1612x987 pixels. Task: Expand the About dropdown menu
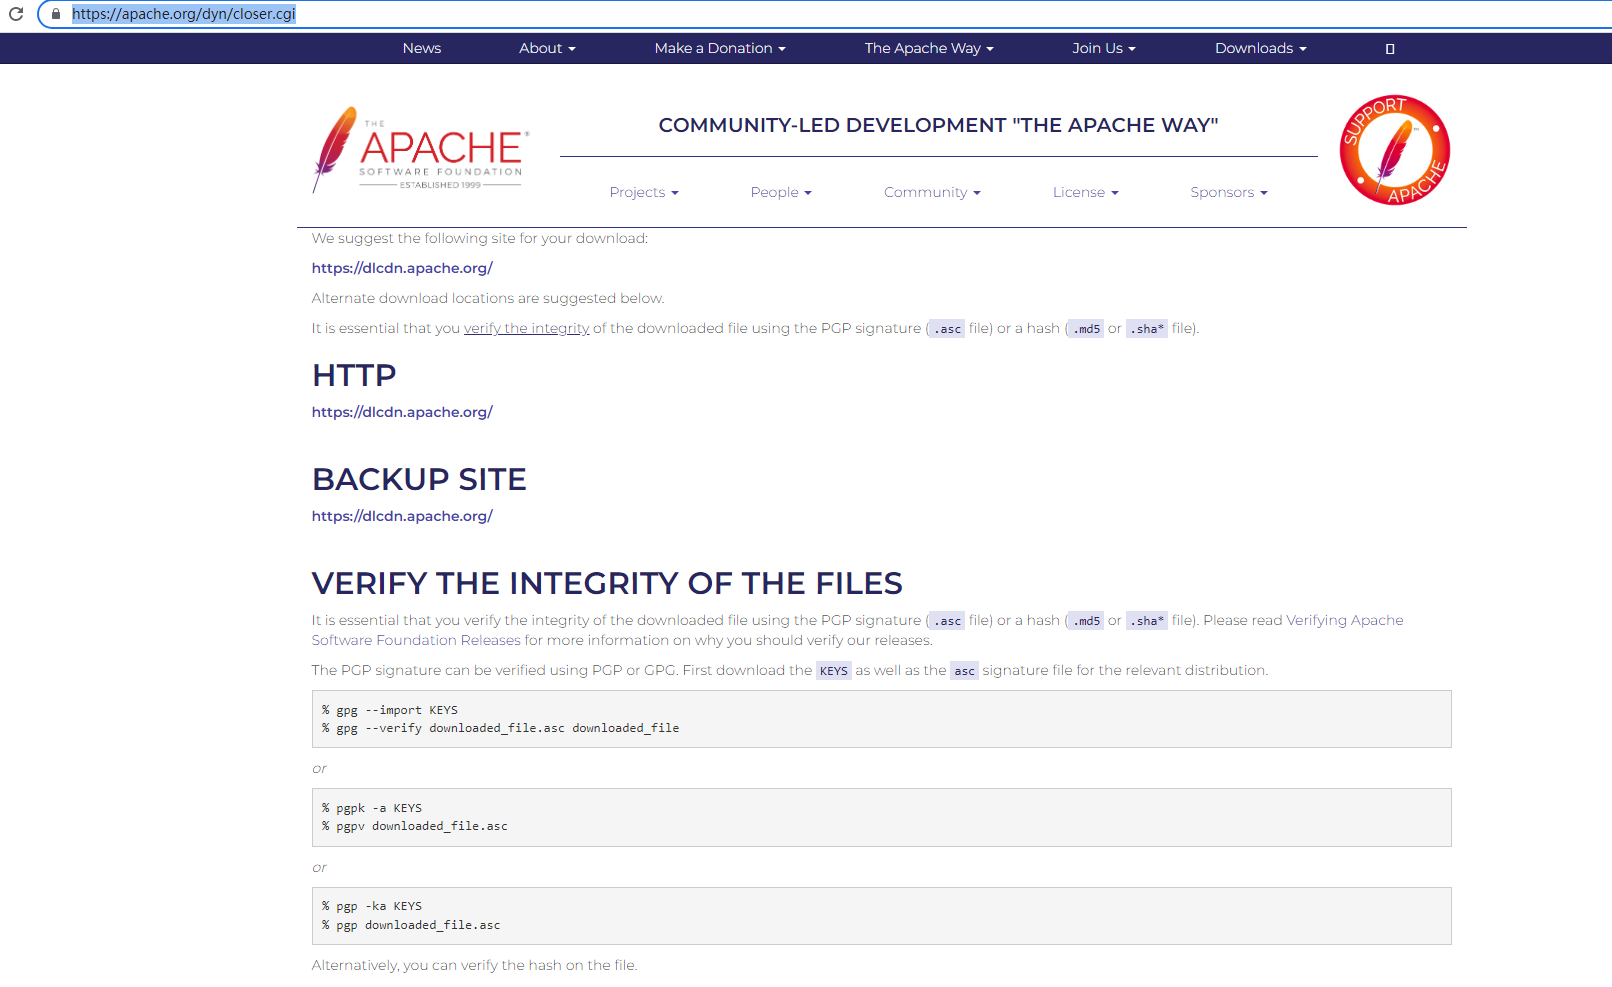point(547,48)
